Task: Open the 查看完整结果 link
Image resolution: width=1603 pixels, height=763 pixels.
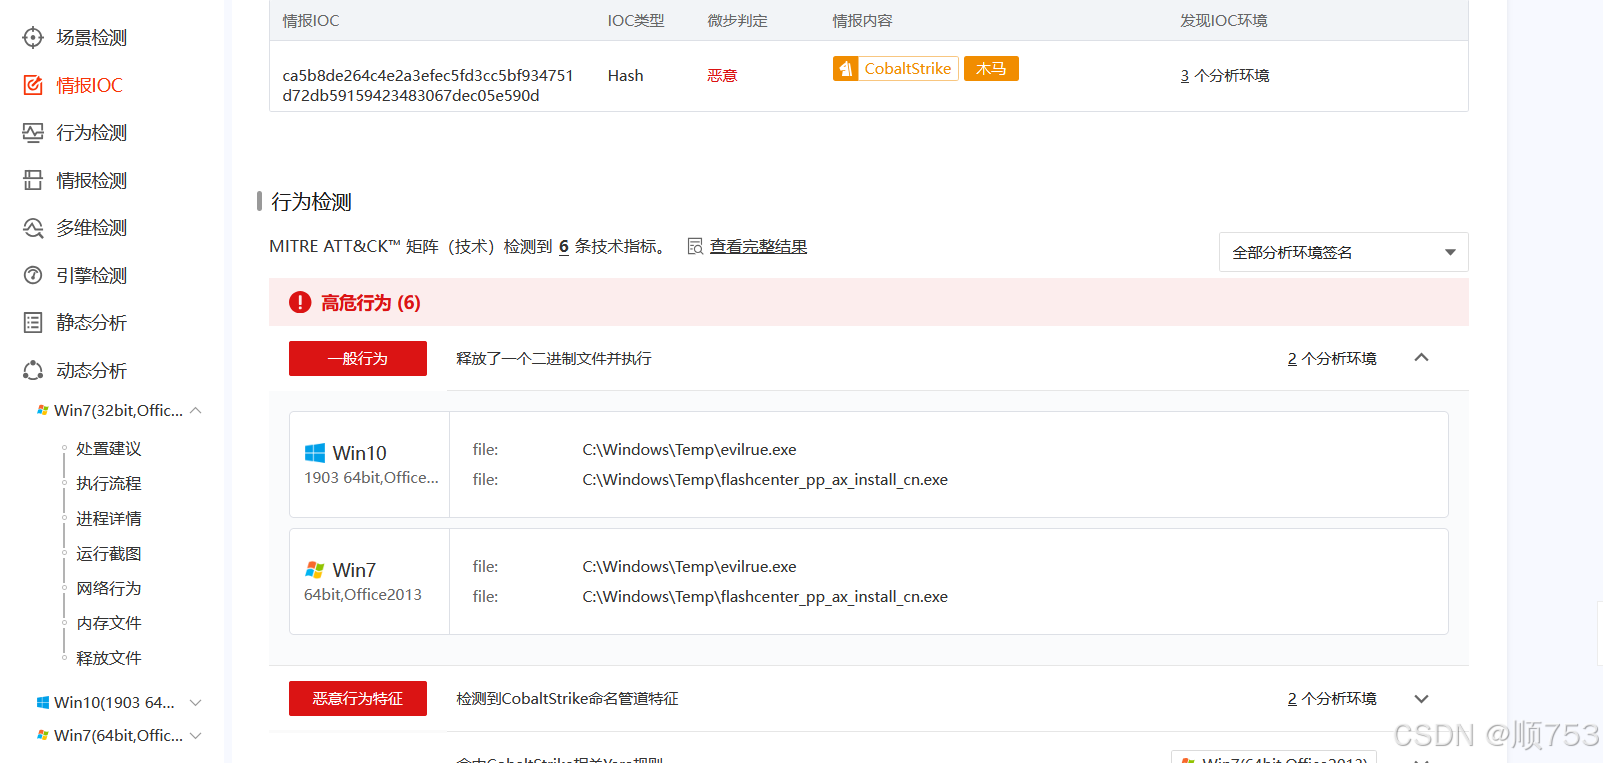Action: click(758, 246)
